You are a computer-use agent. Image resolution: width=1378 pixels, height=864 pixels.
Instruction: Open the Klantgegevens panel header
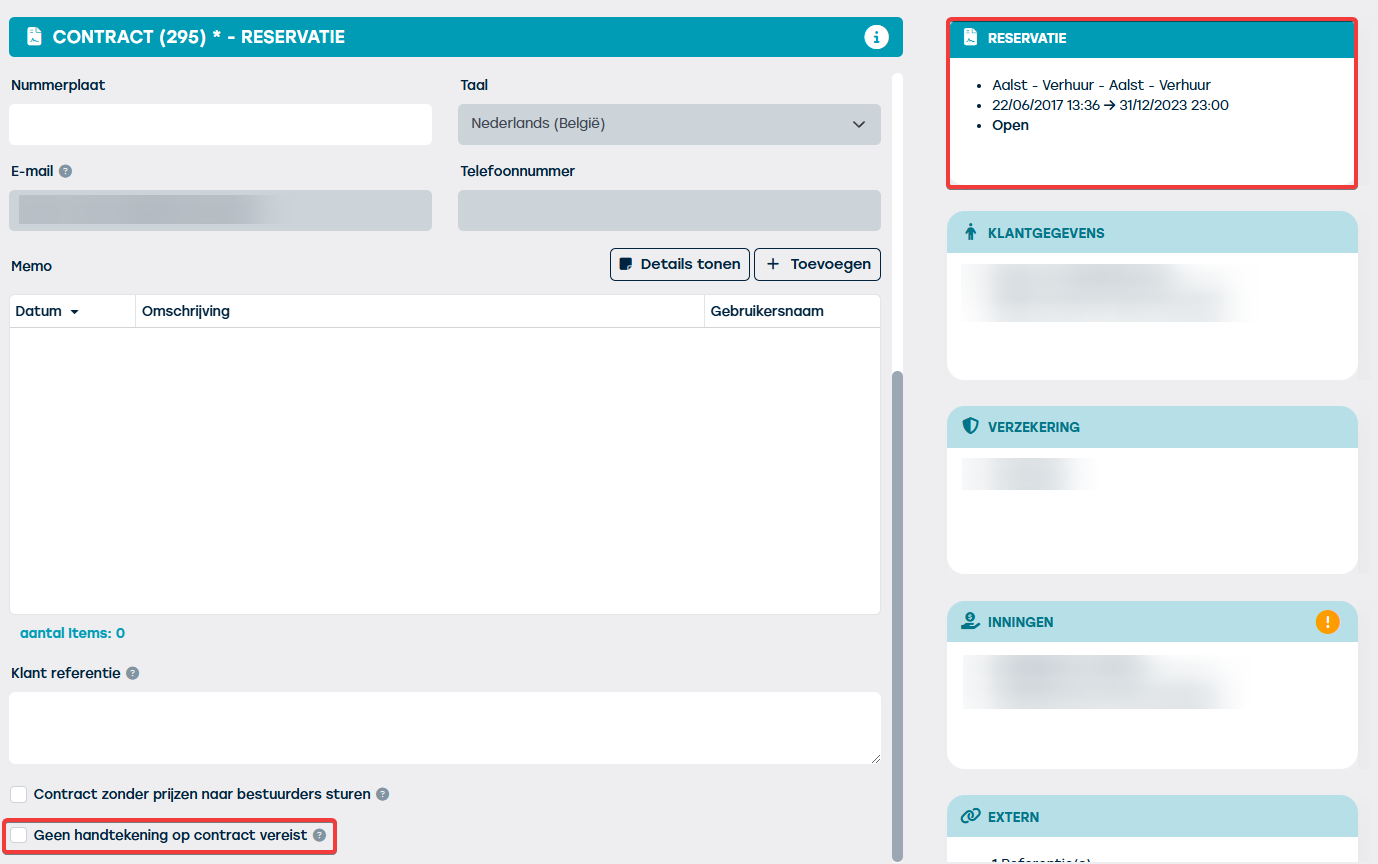[x=1152, y=233]
